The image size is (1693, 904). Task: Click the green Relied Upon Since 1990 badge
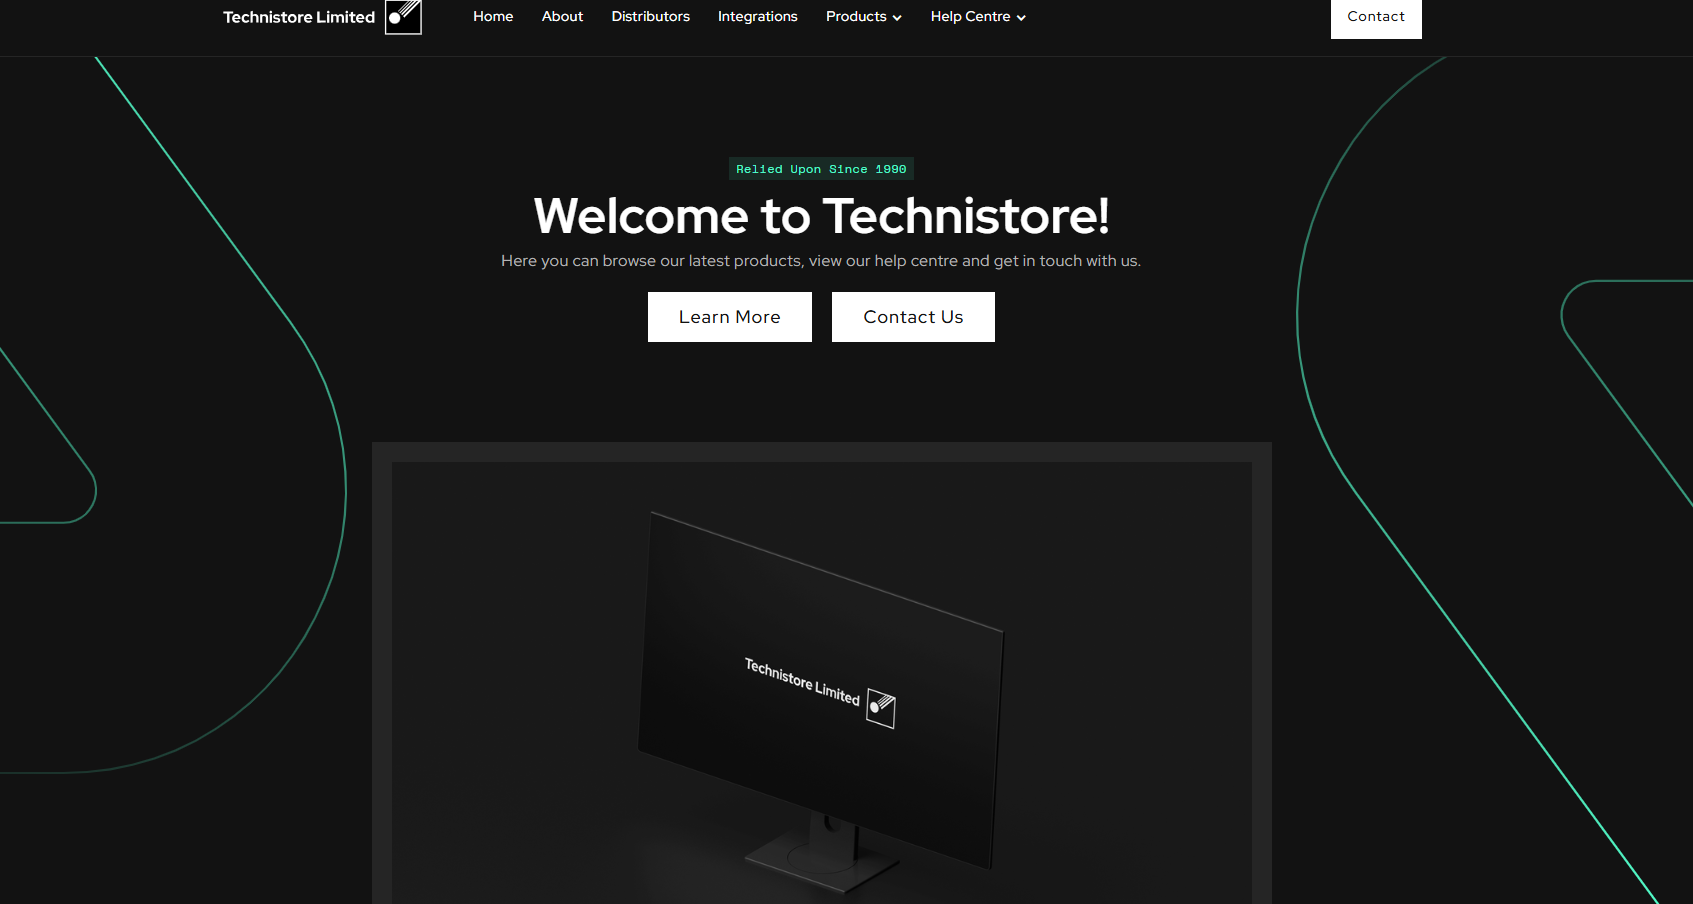(821, 169)
